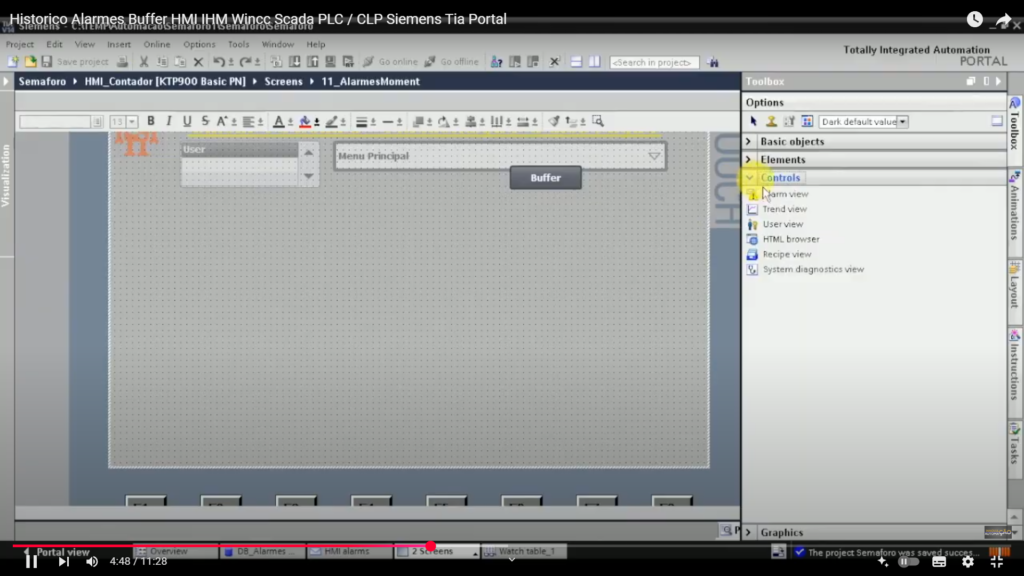
Task: Click the New project icon
Action: pyautogui.click(x=12, y=62)
